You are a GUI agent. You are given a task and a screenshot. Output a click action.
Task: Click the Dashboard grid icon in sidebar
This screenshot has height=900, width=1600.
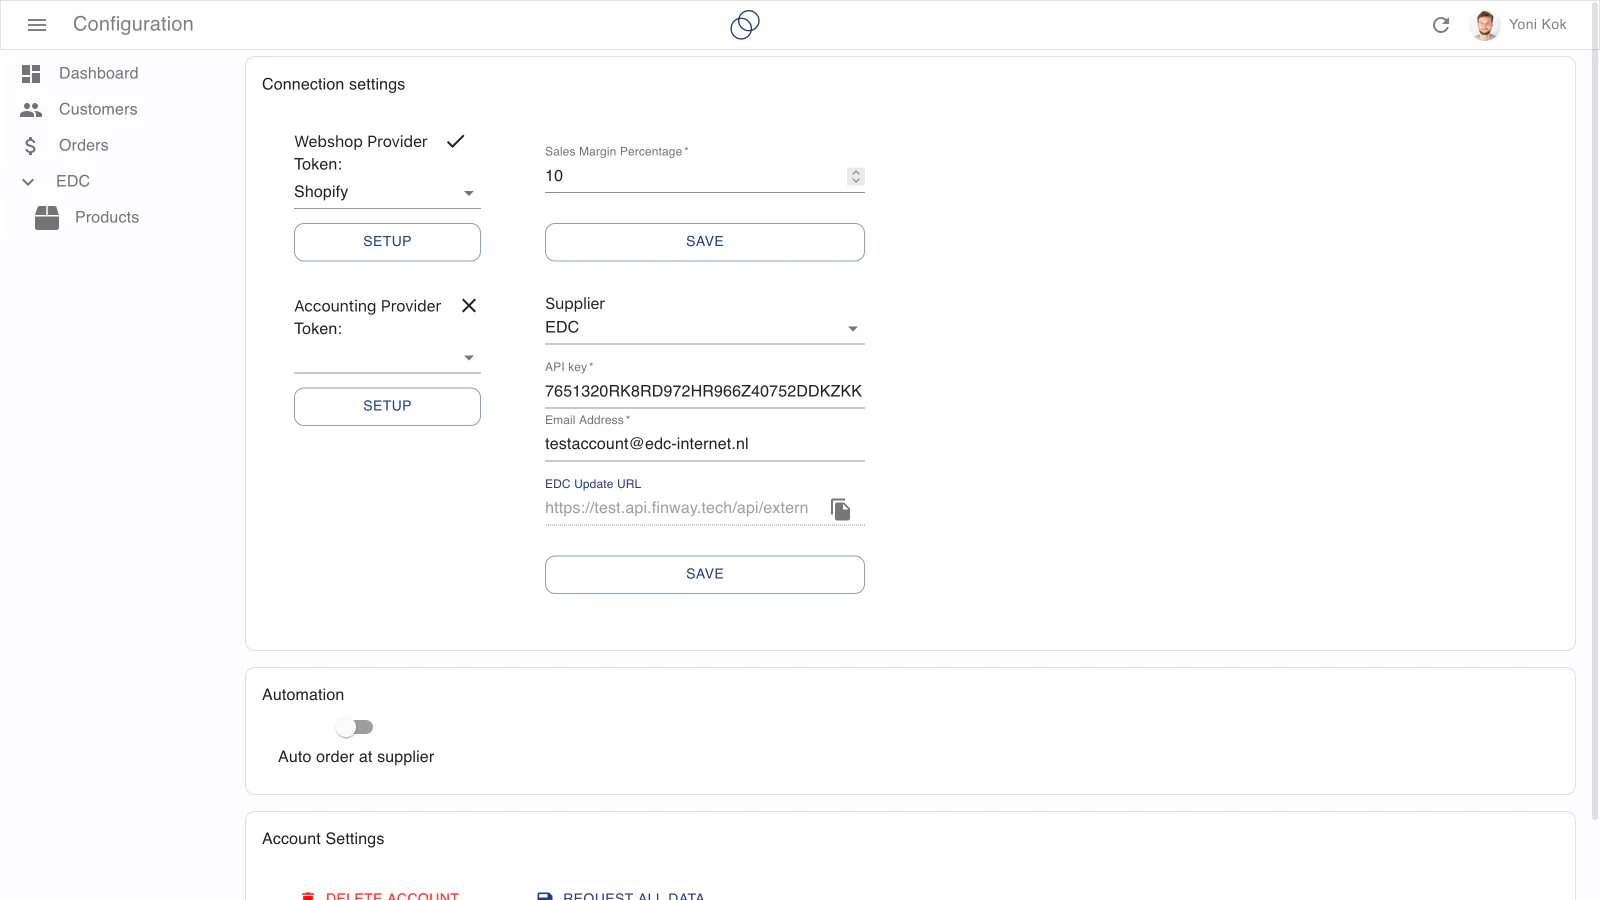click(31, 74)
